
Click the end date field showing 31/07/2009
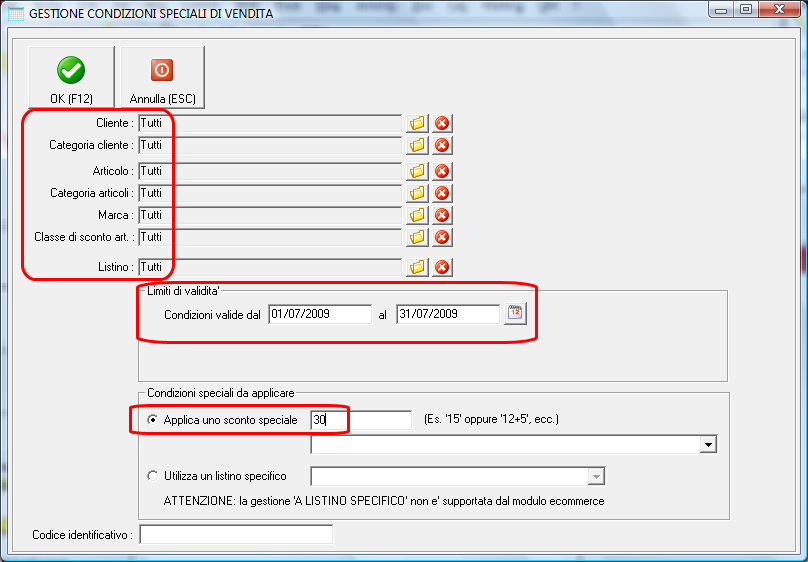click(x=448, y=314)
